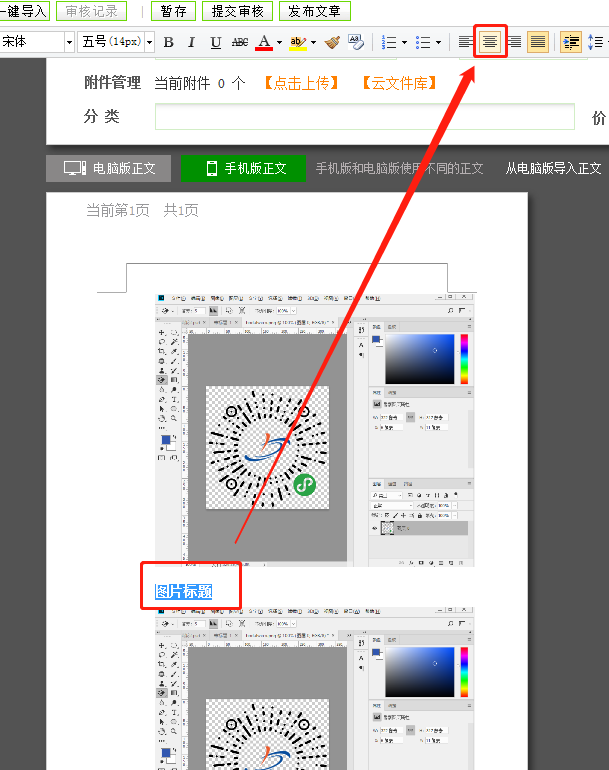Click the 当前第1页 page indicator
Viewport: 609px width, 770px height.
(118, 211)
